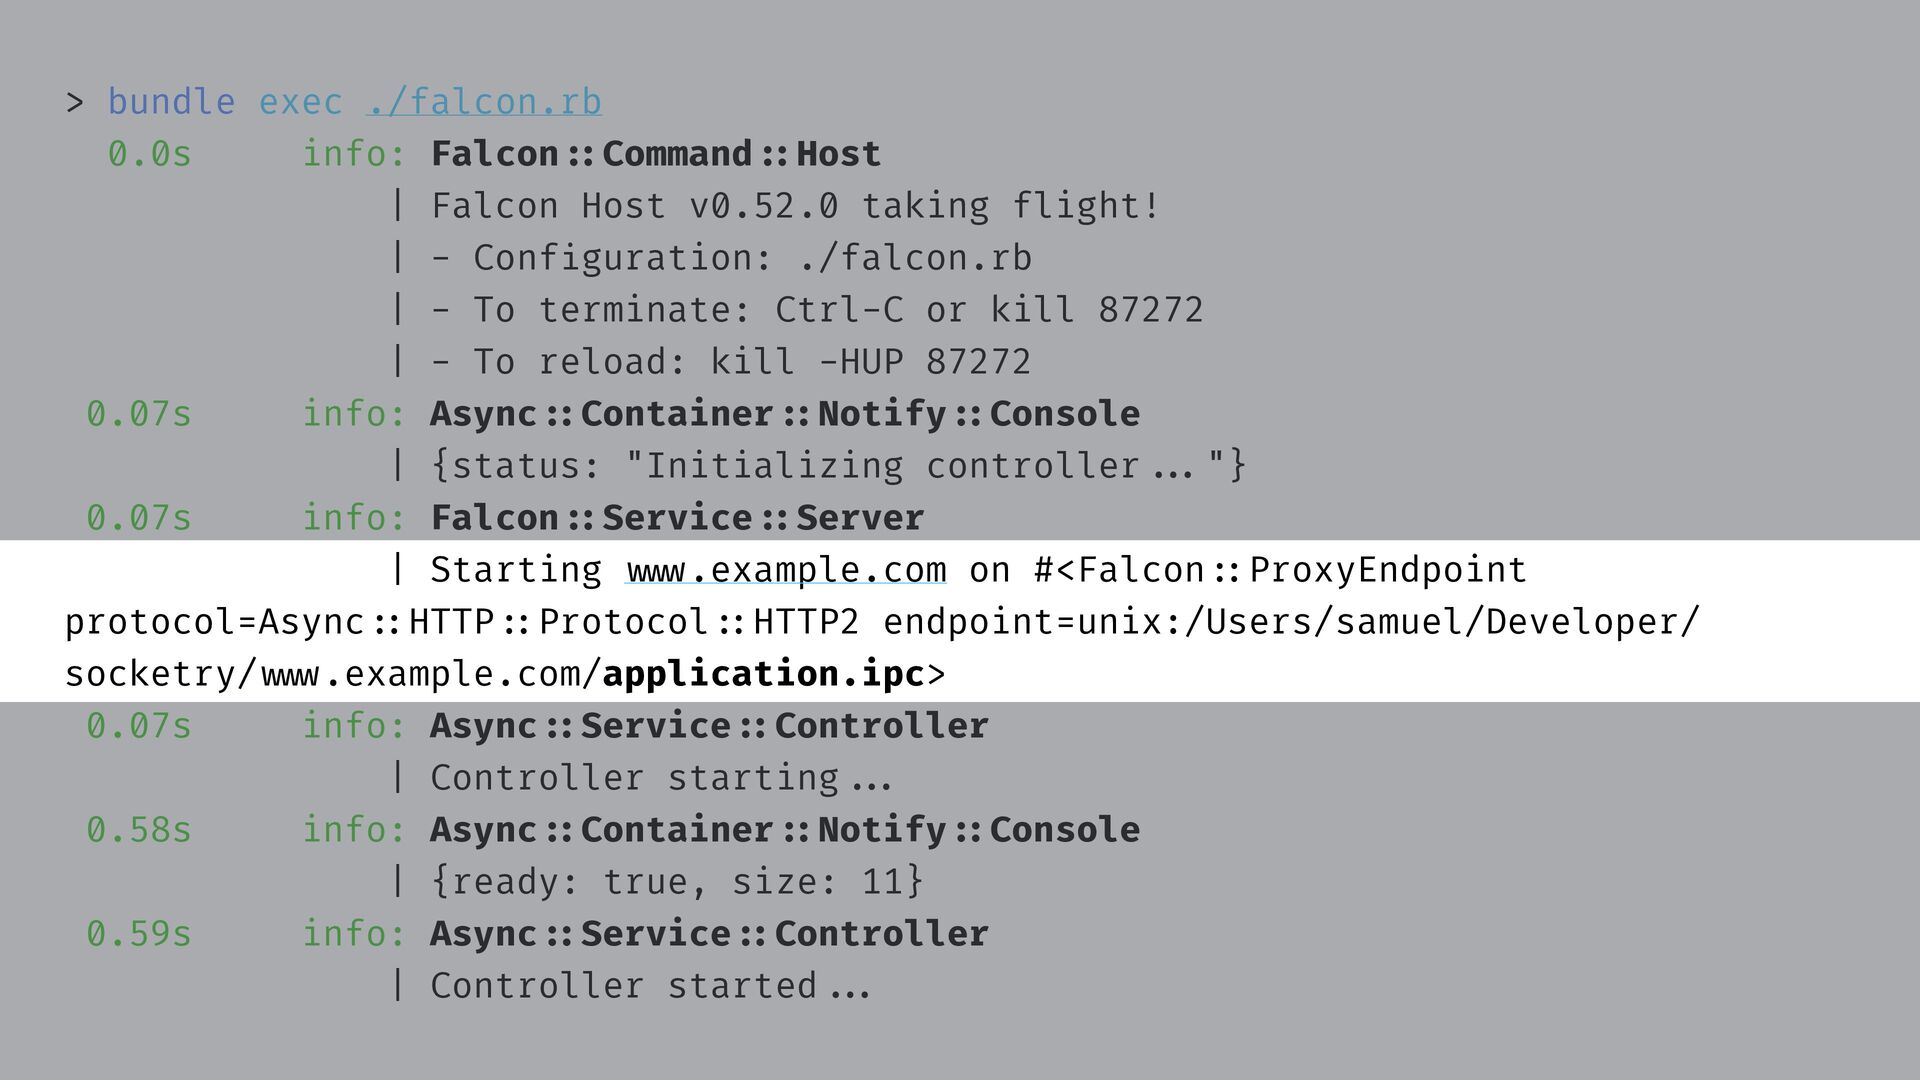Click the "Initializing controller" status line
Viewport: 1920px width, 1080px height.
point(838,466)
